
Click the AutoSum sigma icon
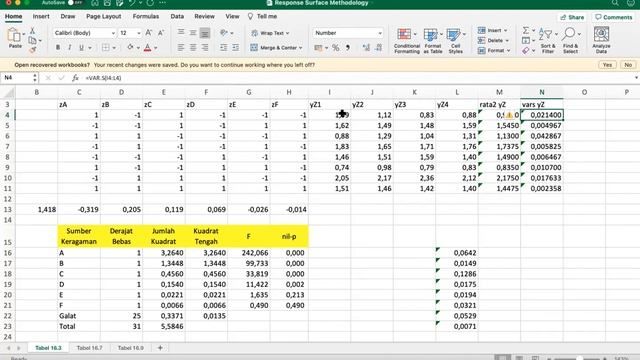tap(526, 30)
